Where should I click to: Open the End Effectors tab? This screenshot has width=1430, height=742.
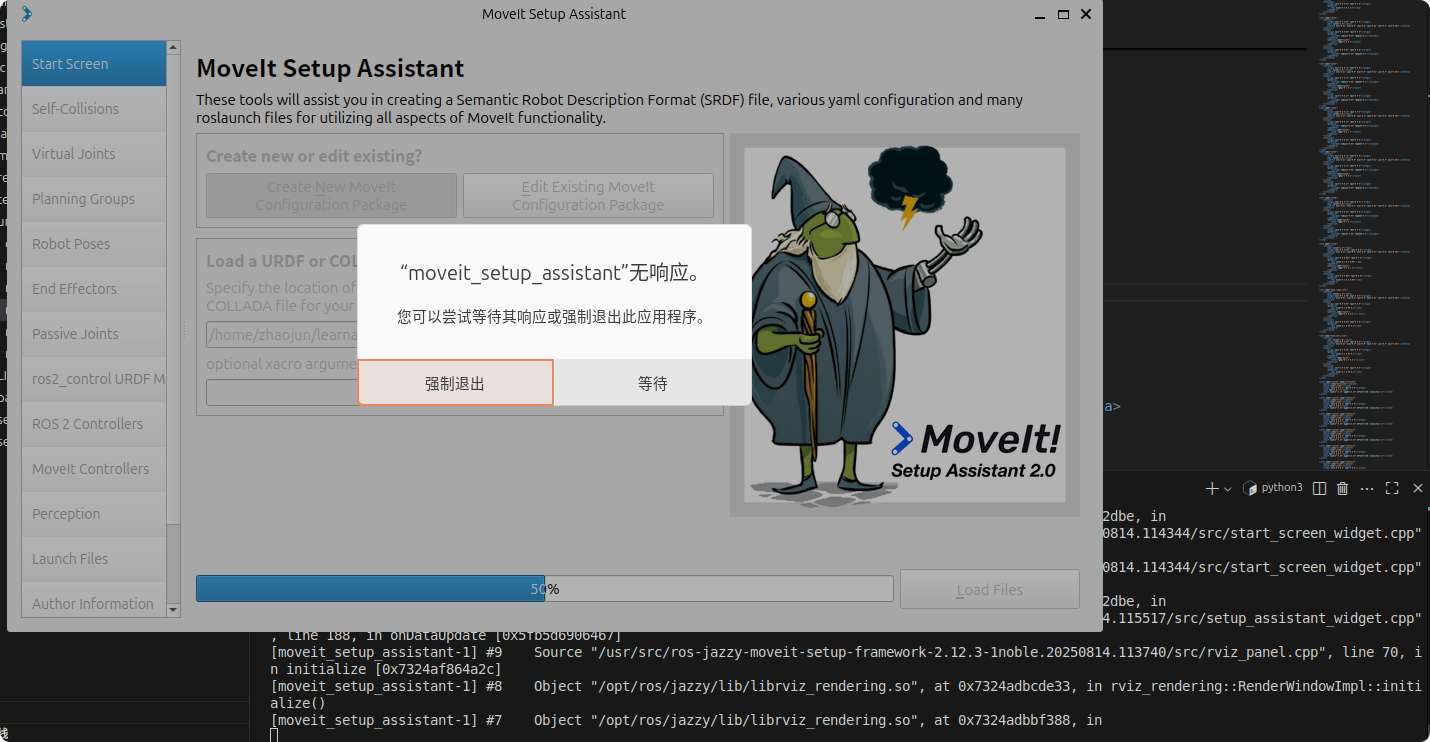point(94,288)
